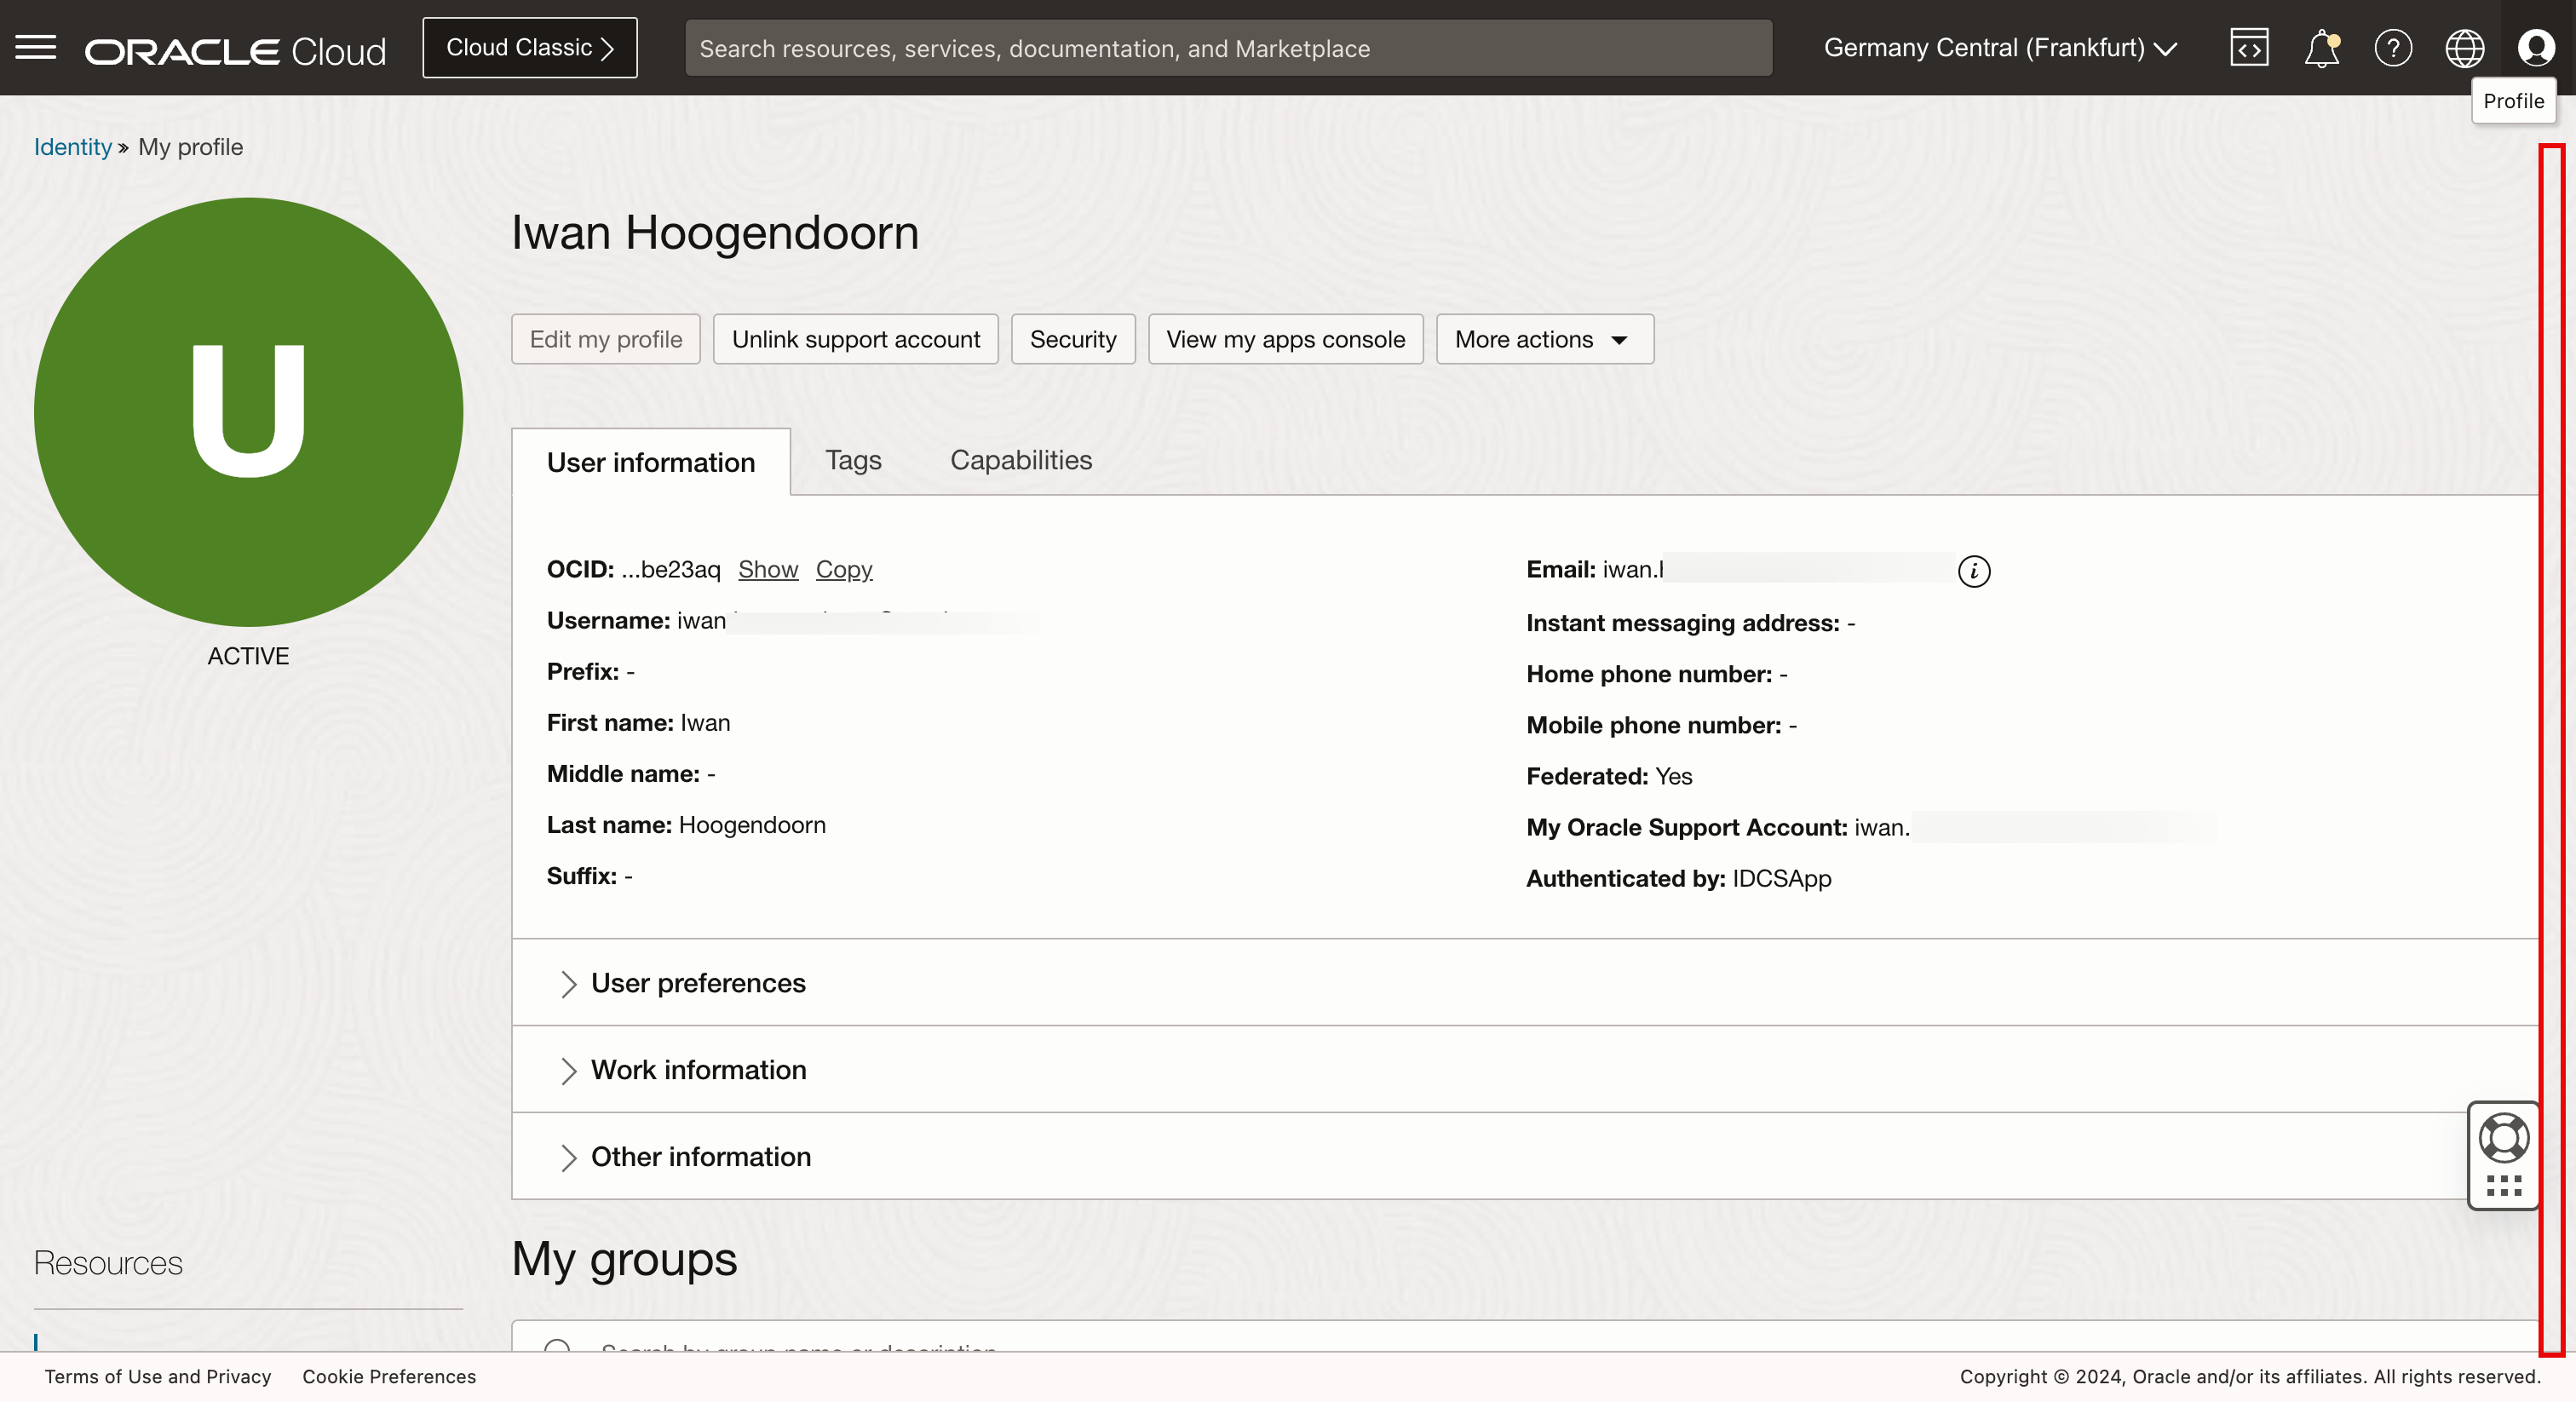
Task: Open the More actions dropdown
Action: pyautogui.click(x=1544, y=339)
